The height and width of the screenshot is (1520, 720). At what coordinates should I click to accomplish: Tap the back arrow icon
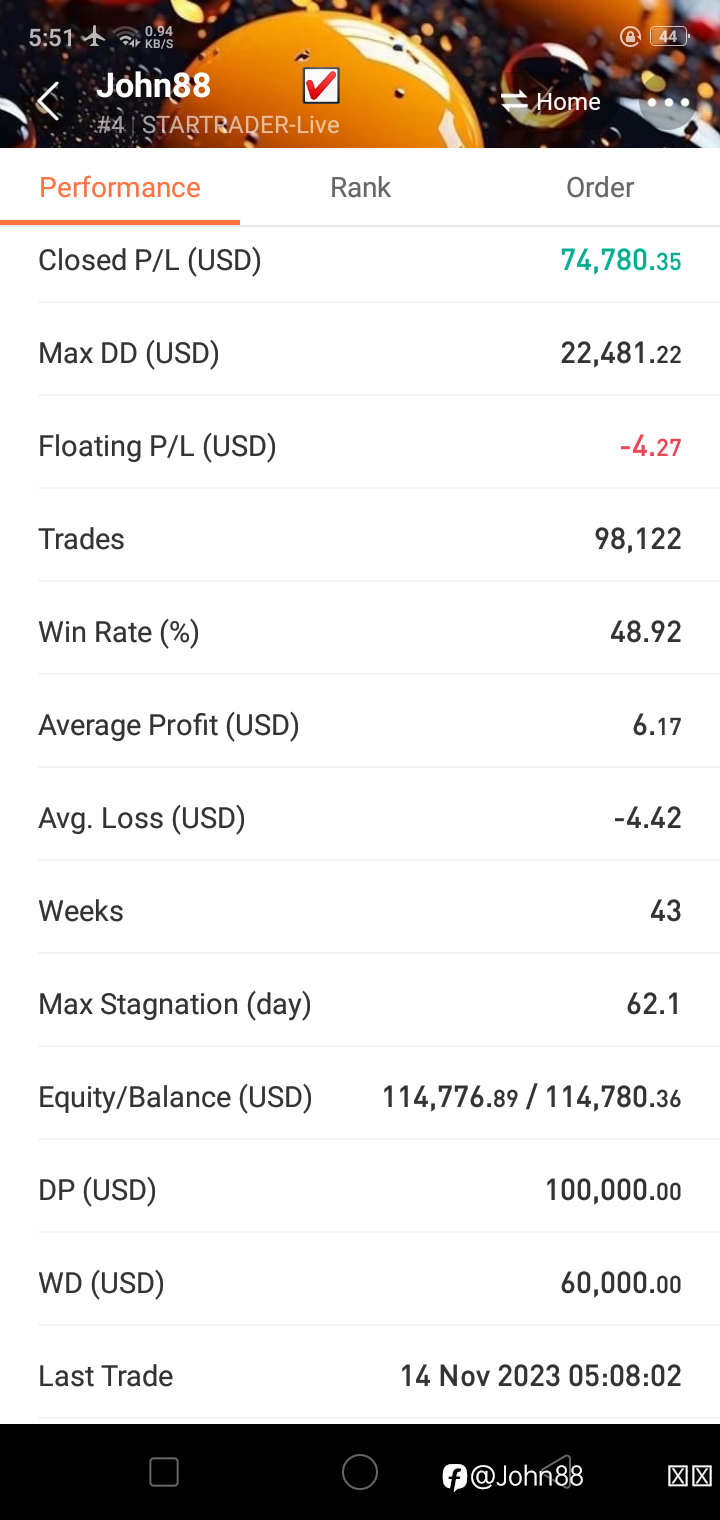(47, 101)
